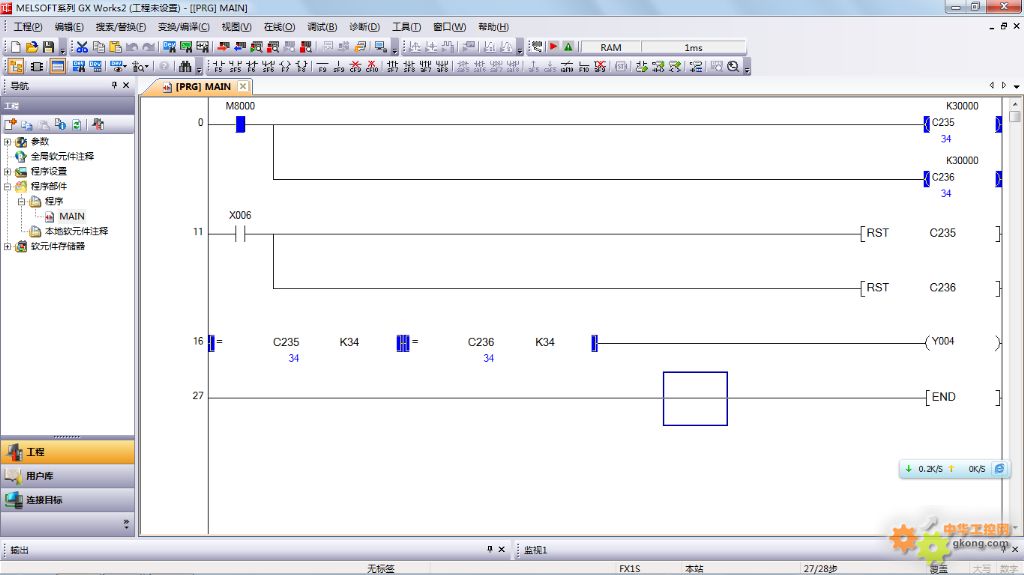
Task: Click the rising pulse sF7 contact icon
Action: pos(392,67)
